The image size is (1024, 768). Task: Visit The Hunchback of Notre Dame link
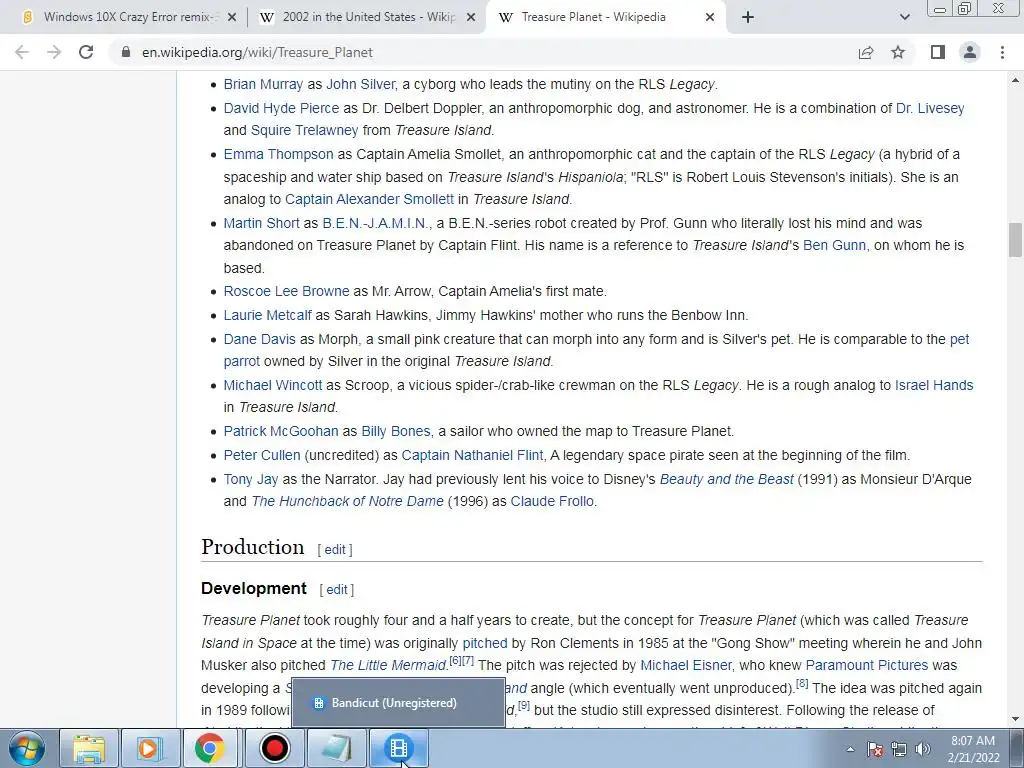[x=347, y=502]
